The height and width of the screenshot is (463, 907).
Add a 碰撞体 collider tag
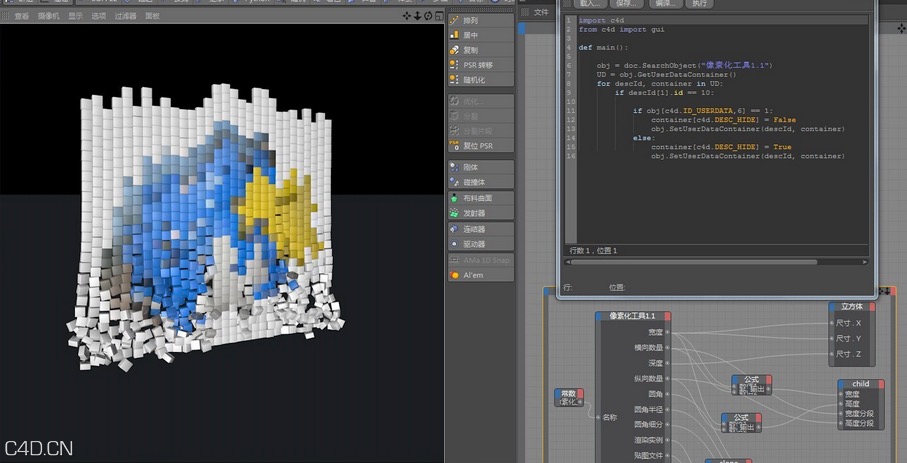pos(481,182)
